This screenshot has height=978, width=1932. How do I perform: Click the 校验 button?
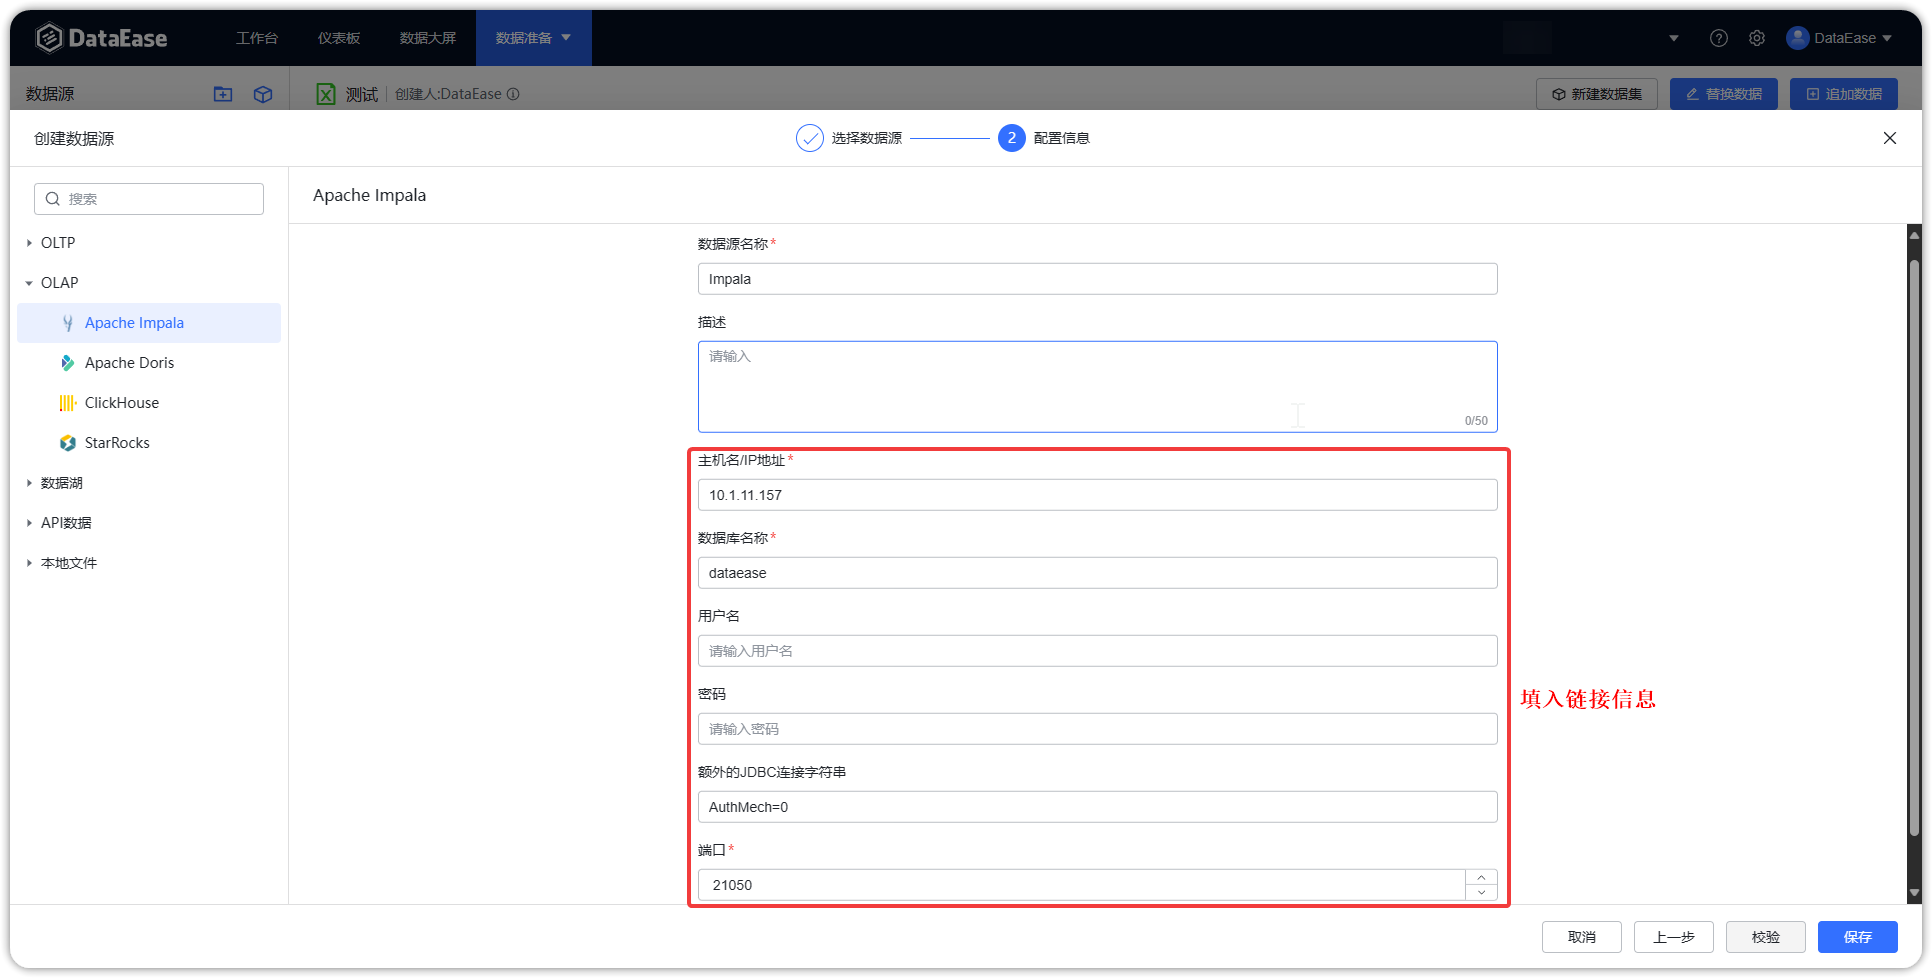point(1765,937)
